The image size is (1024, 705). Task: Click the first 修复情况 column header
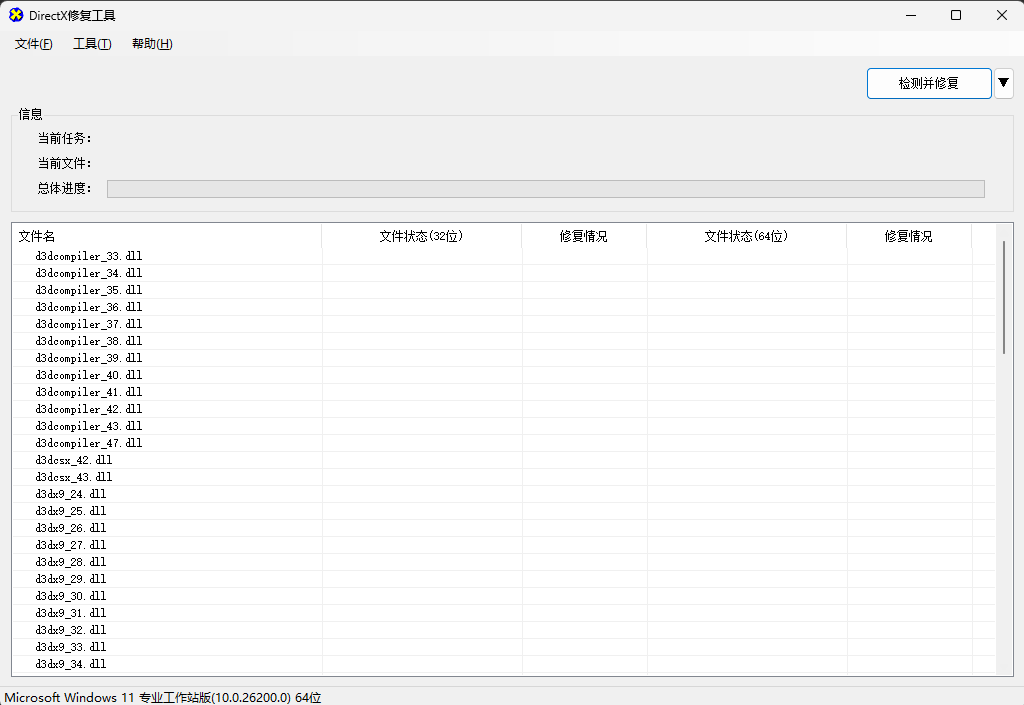coord(584,237)
